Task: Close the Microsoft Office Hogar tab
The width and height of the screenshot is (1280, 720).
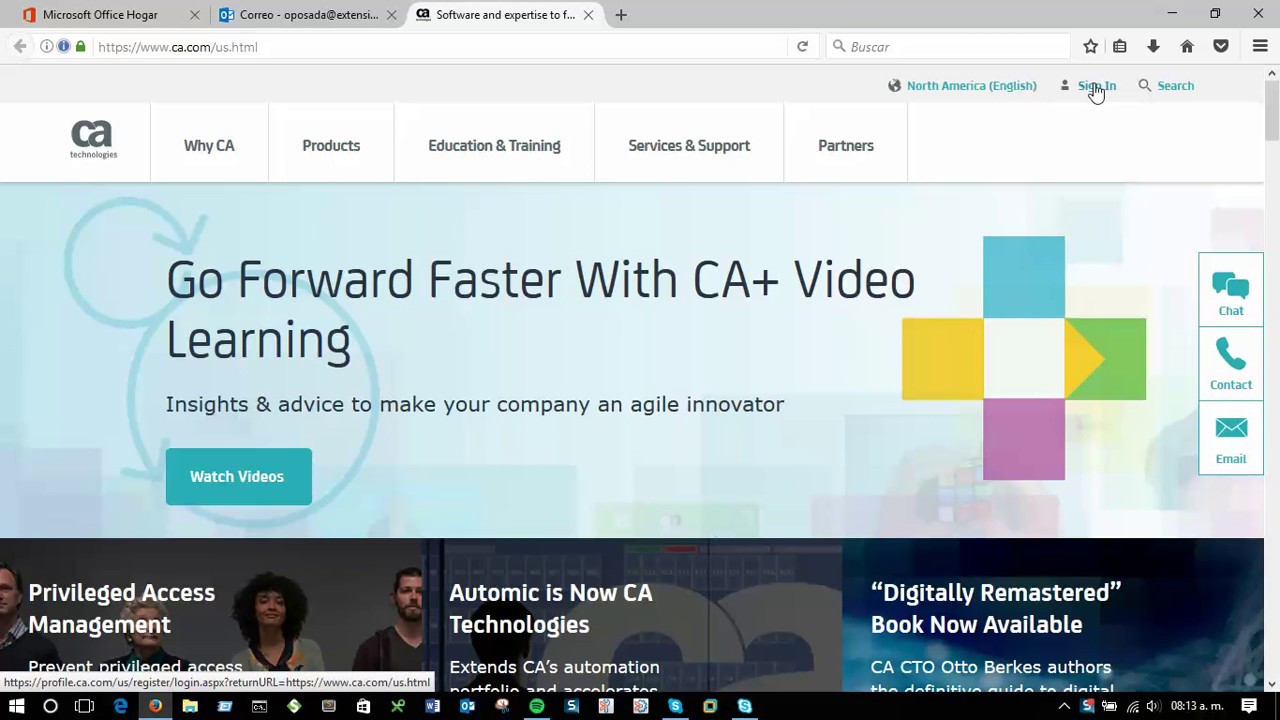Action: pyautogui.click(x=195, y=15)
